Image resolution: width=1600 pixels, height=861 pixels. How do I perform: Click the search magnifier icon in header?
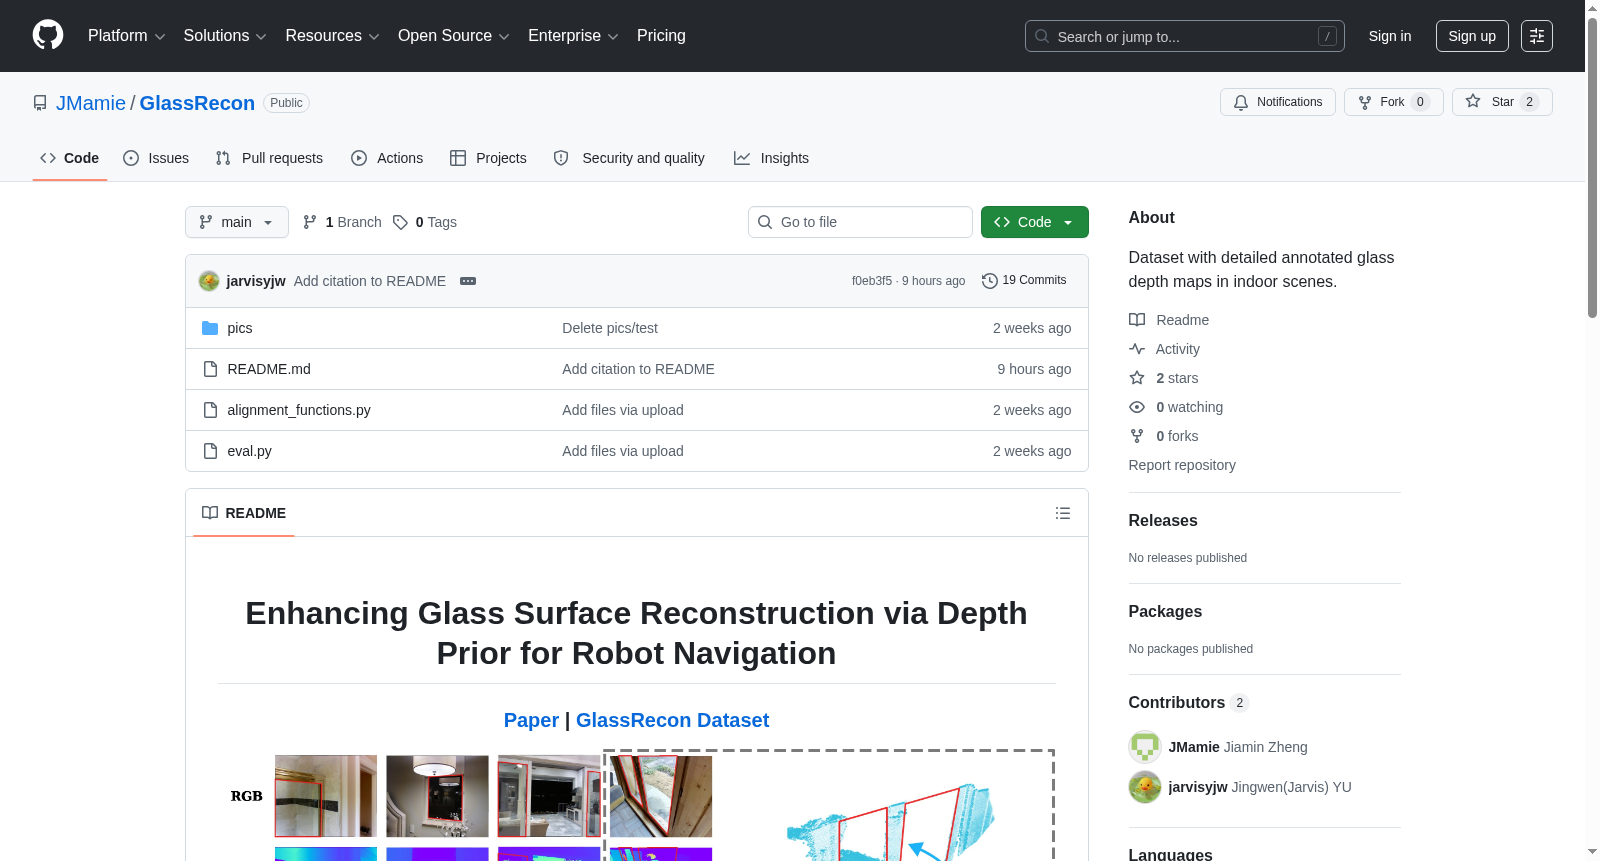pos(1042,36)
